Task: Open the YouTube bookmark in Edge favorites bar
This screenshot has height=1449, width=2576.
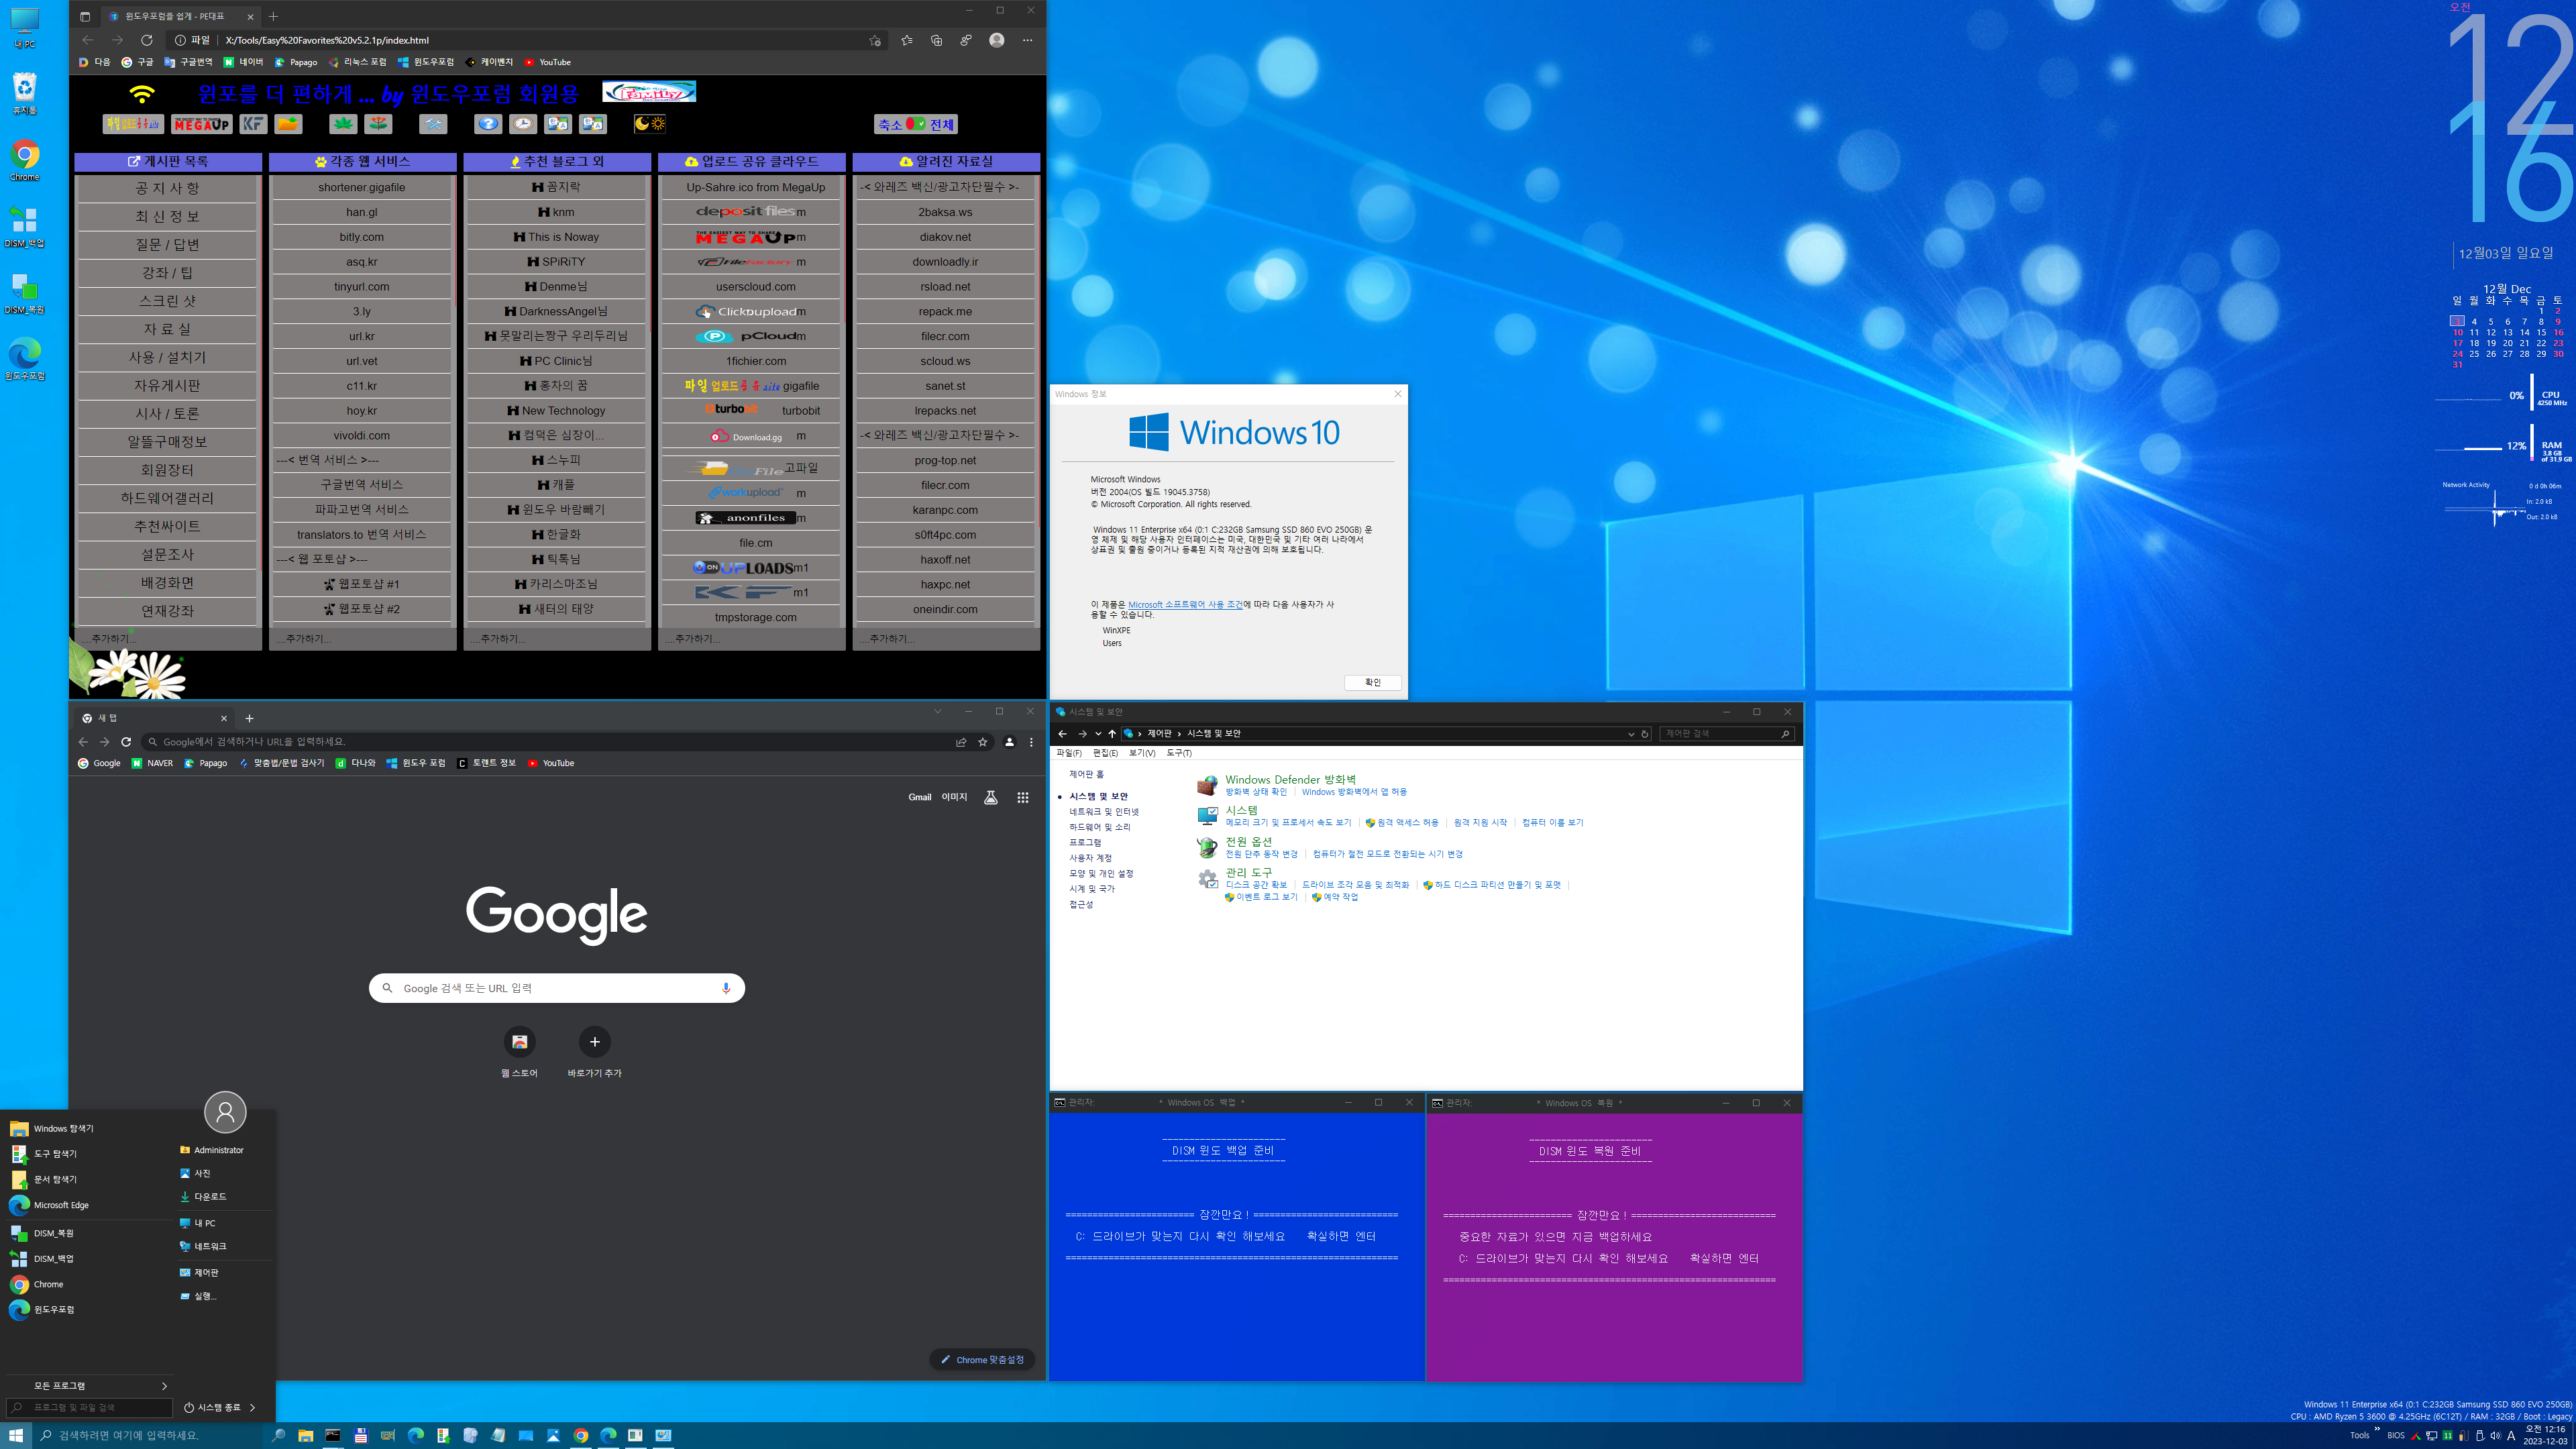Action: click(548, 62)
